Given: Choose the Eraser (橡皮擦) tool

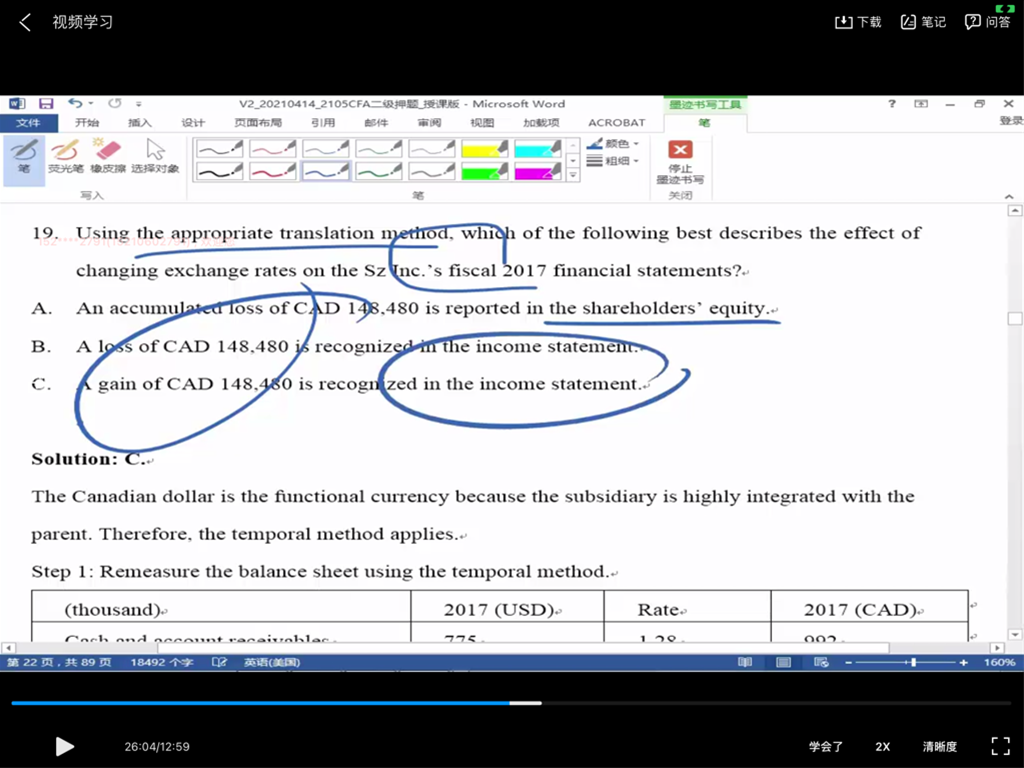Looking at the screenshot, I should tap(106, 156).
